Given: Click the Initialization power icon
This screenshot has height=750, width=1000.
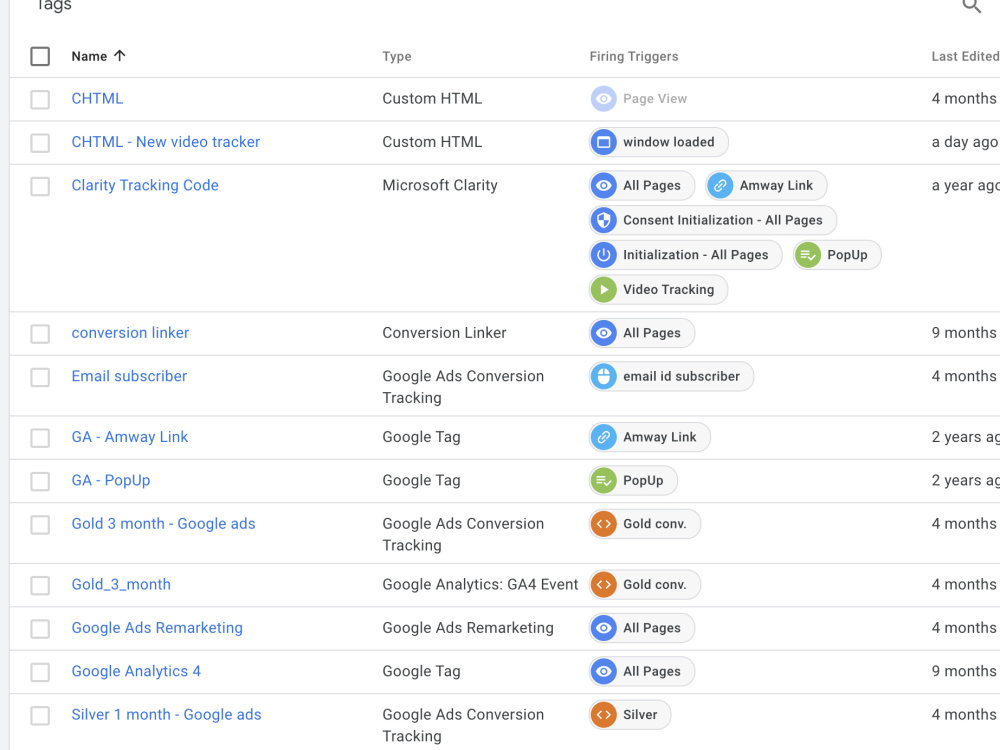Looking at the screenshot, I should pyautogui.click(x=603, y=255).
